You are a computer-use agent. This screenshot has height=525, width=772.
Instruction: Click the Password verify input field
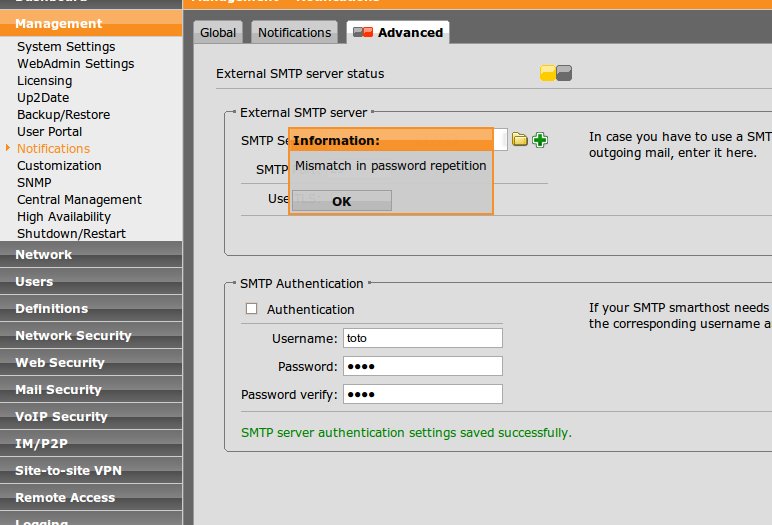point(423,394)
